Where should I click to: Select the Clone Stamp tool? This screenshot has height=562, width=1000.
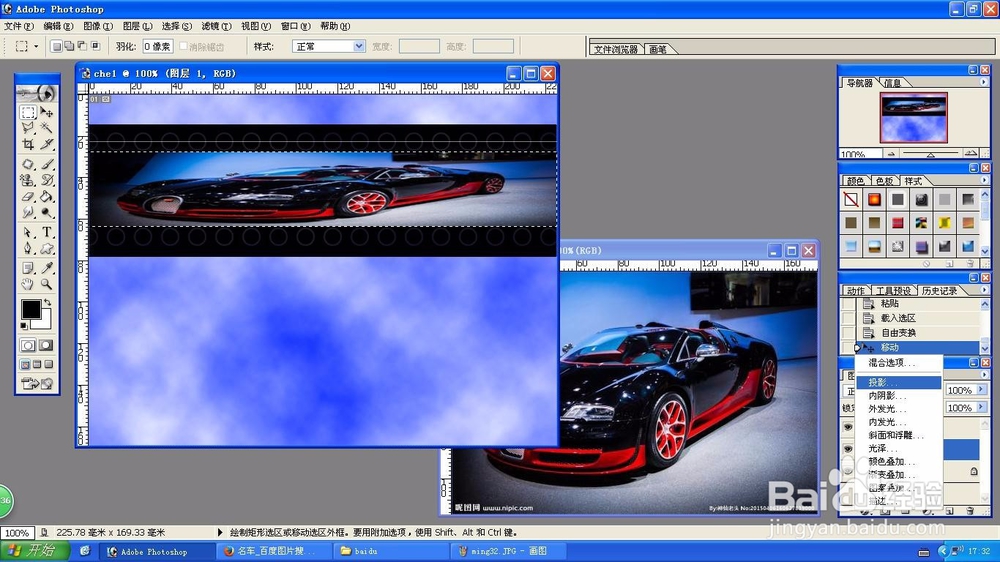(x=28, y=180)
